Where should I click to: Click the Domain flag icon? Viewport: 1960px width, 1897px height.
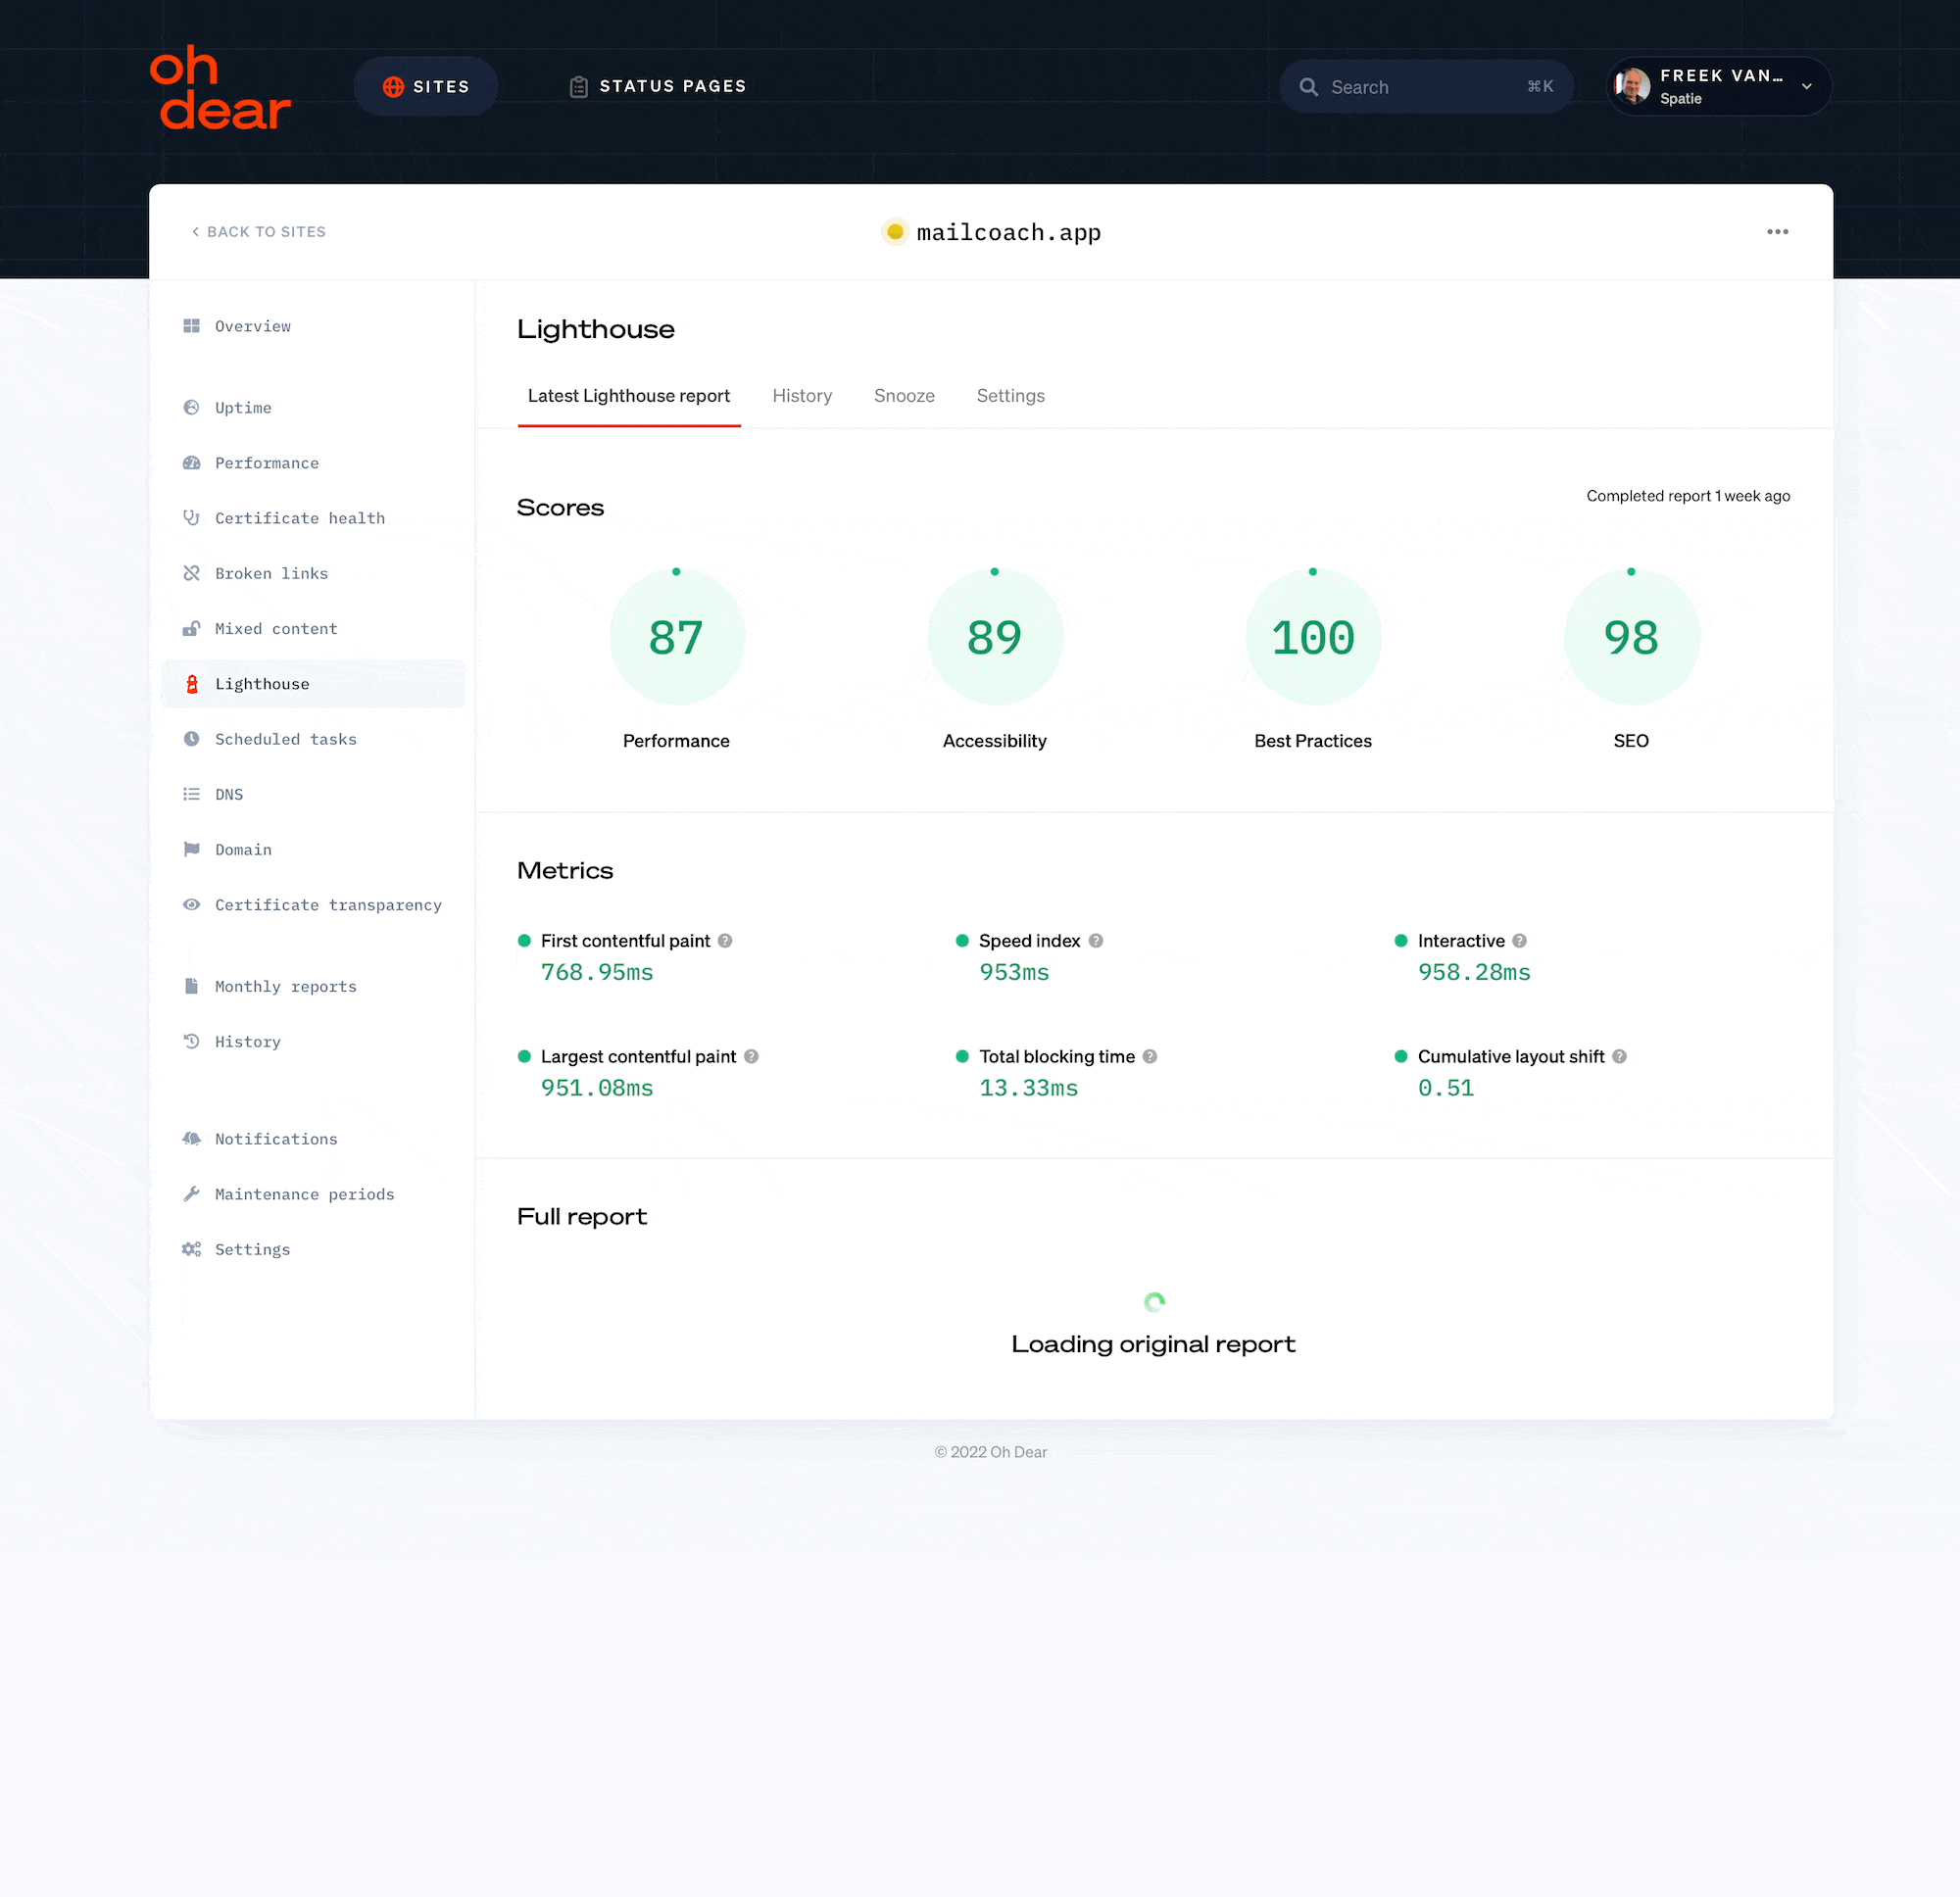[x=191, y=849]
